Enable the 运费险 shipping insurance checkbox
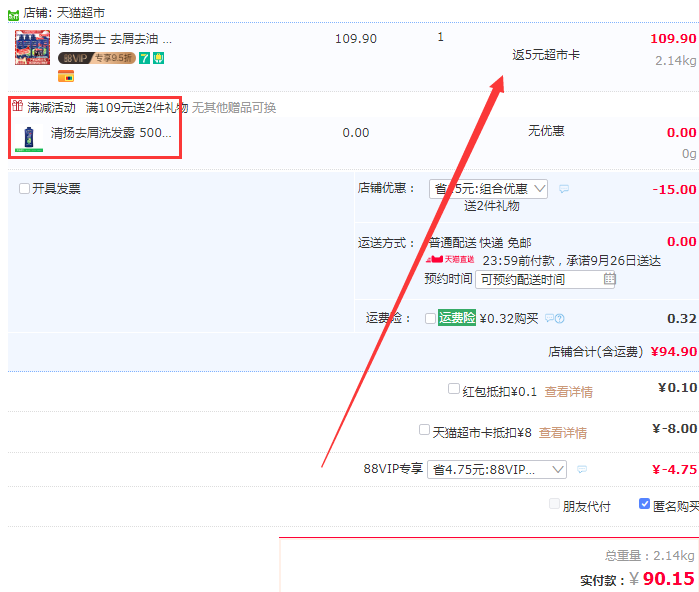 coord(430,318)
